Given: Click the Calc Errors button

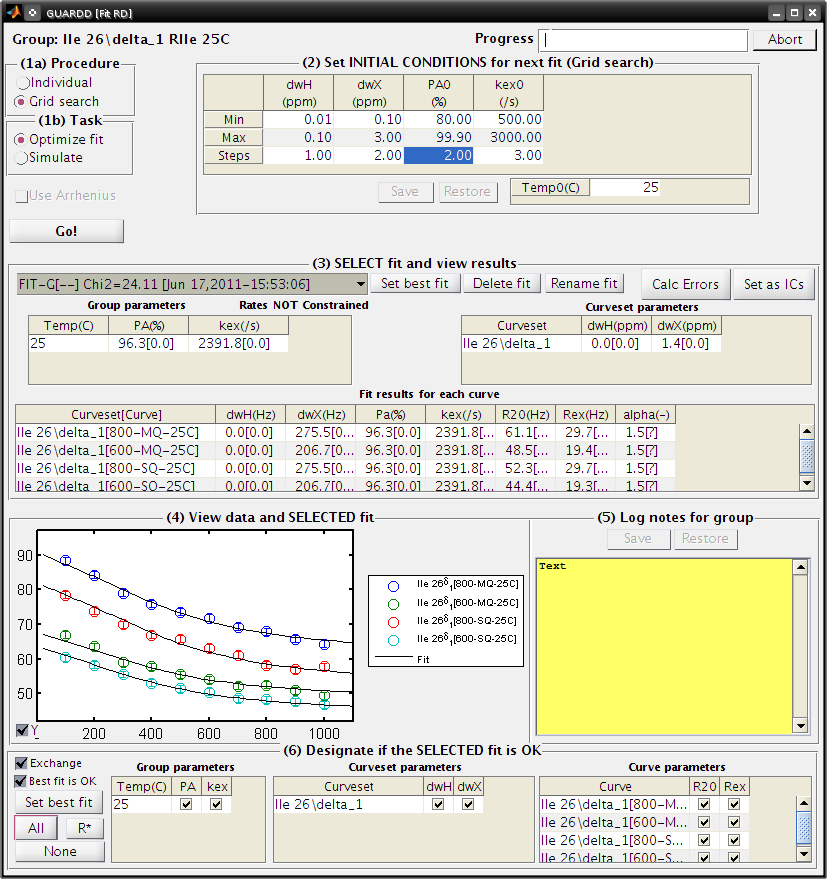Looking at the screenshot, I should click(x=685, y=284).
